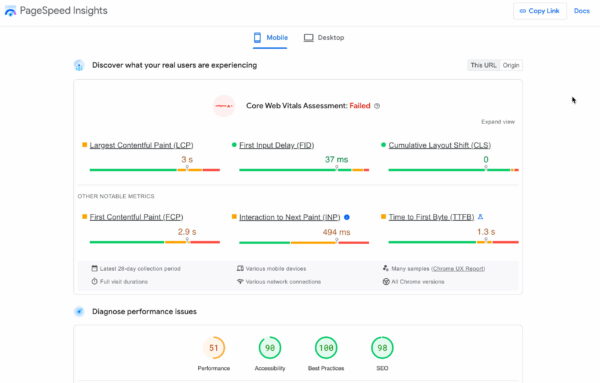
Task: Switch to the Desktop tab
Action: click(324, 37)
